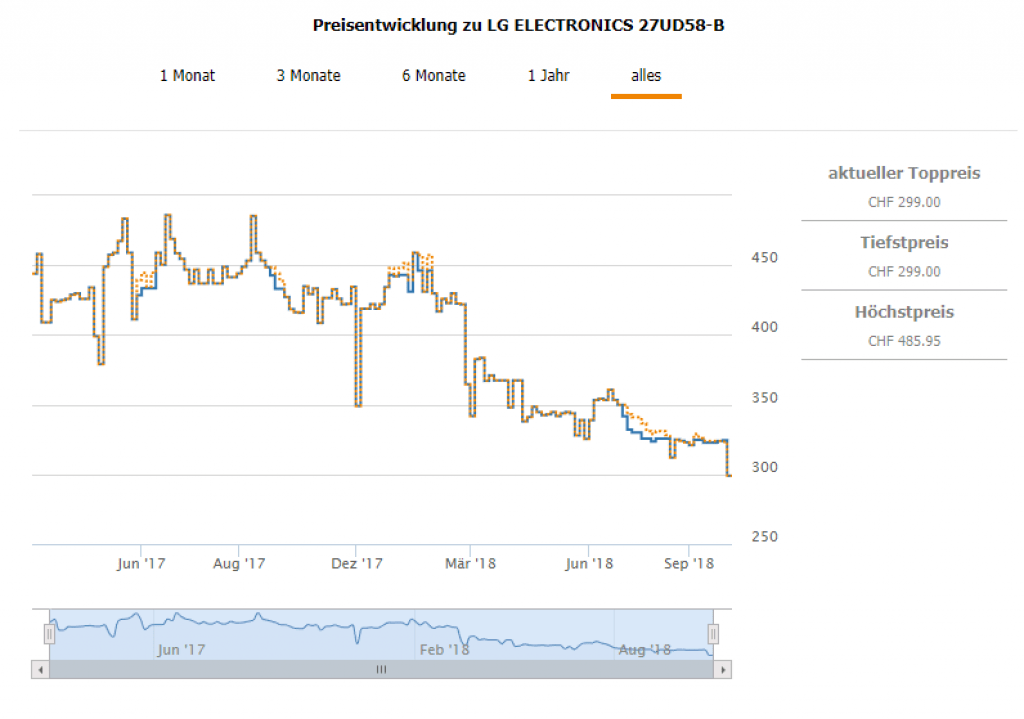Open the 1 Jahr range tab
1024x719 pixels.
(x=548, y=76)
